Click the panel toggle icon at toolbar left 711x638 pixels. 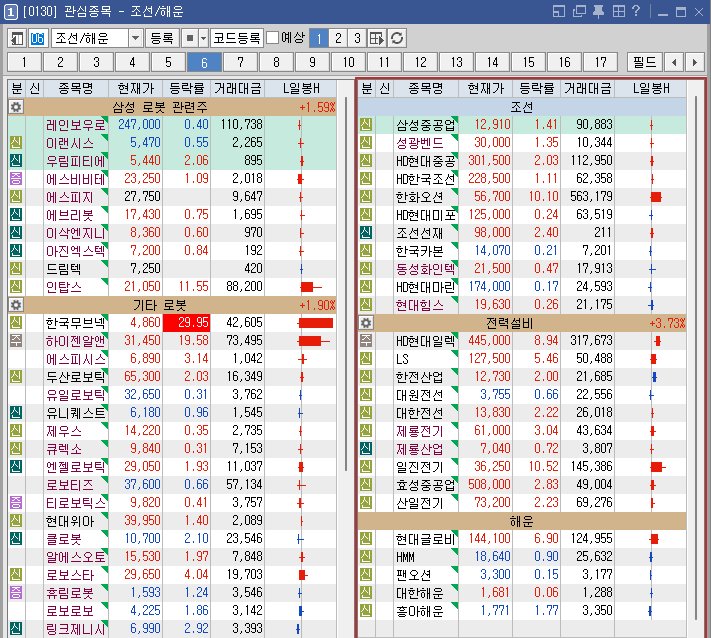[x=17, y=38]
